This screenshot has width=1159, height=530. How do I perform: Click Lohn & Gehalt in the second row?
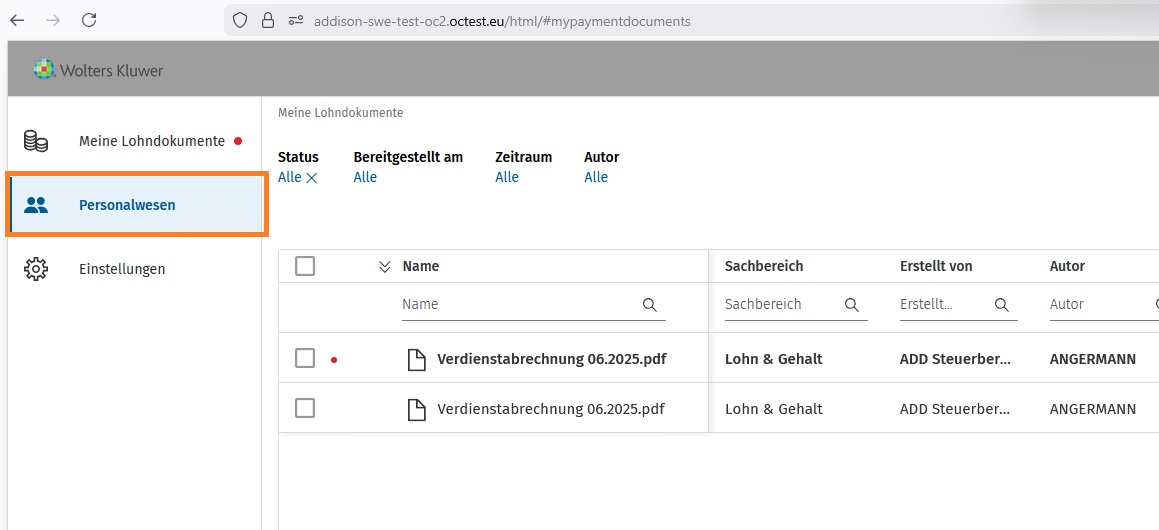point(774,409)
